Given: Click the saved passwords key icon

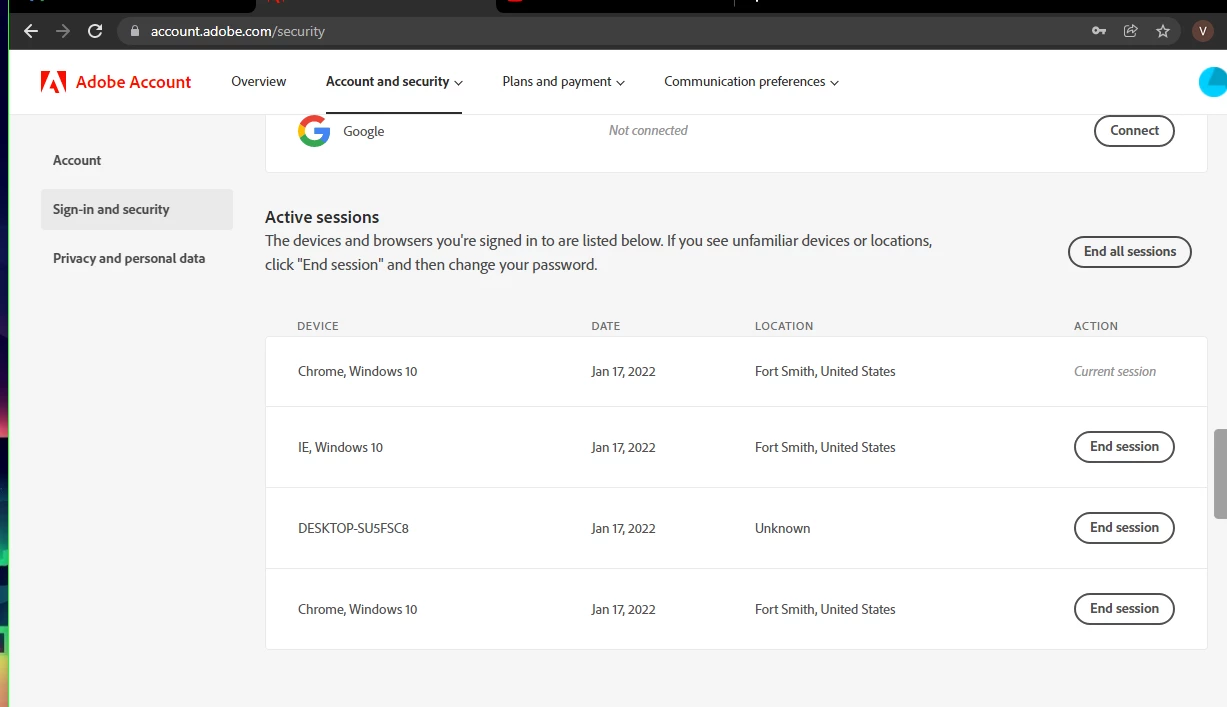Looking at the screenshot, I should pyautogui.click(x=1099, y=31).
